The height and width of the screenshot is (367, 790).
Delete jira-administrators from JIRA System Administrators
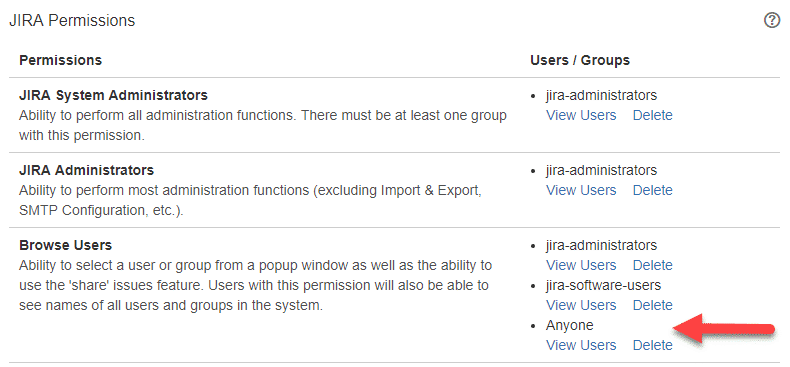coord(652,115)
